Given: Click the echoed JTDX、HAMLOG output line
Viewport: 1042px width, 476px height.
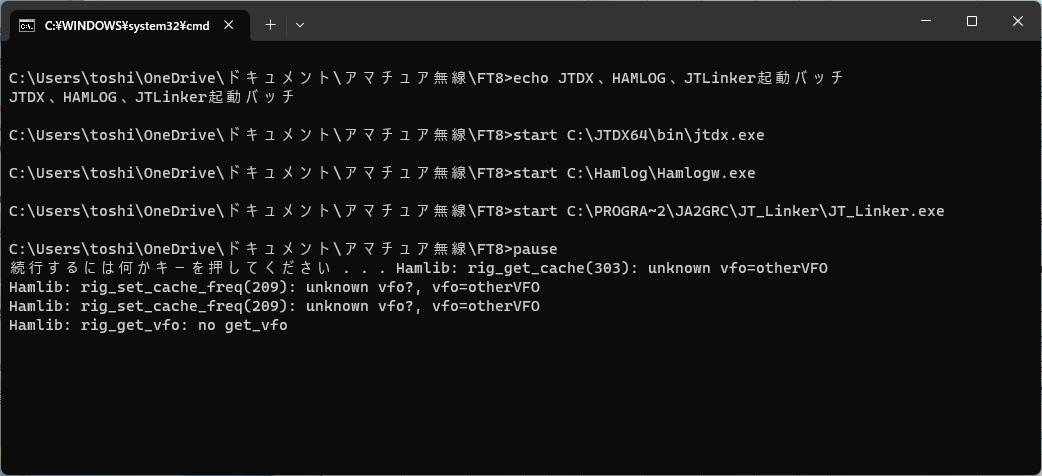Looking at the screenshot, I should coord(151,97).
